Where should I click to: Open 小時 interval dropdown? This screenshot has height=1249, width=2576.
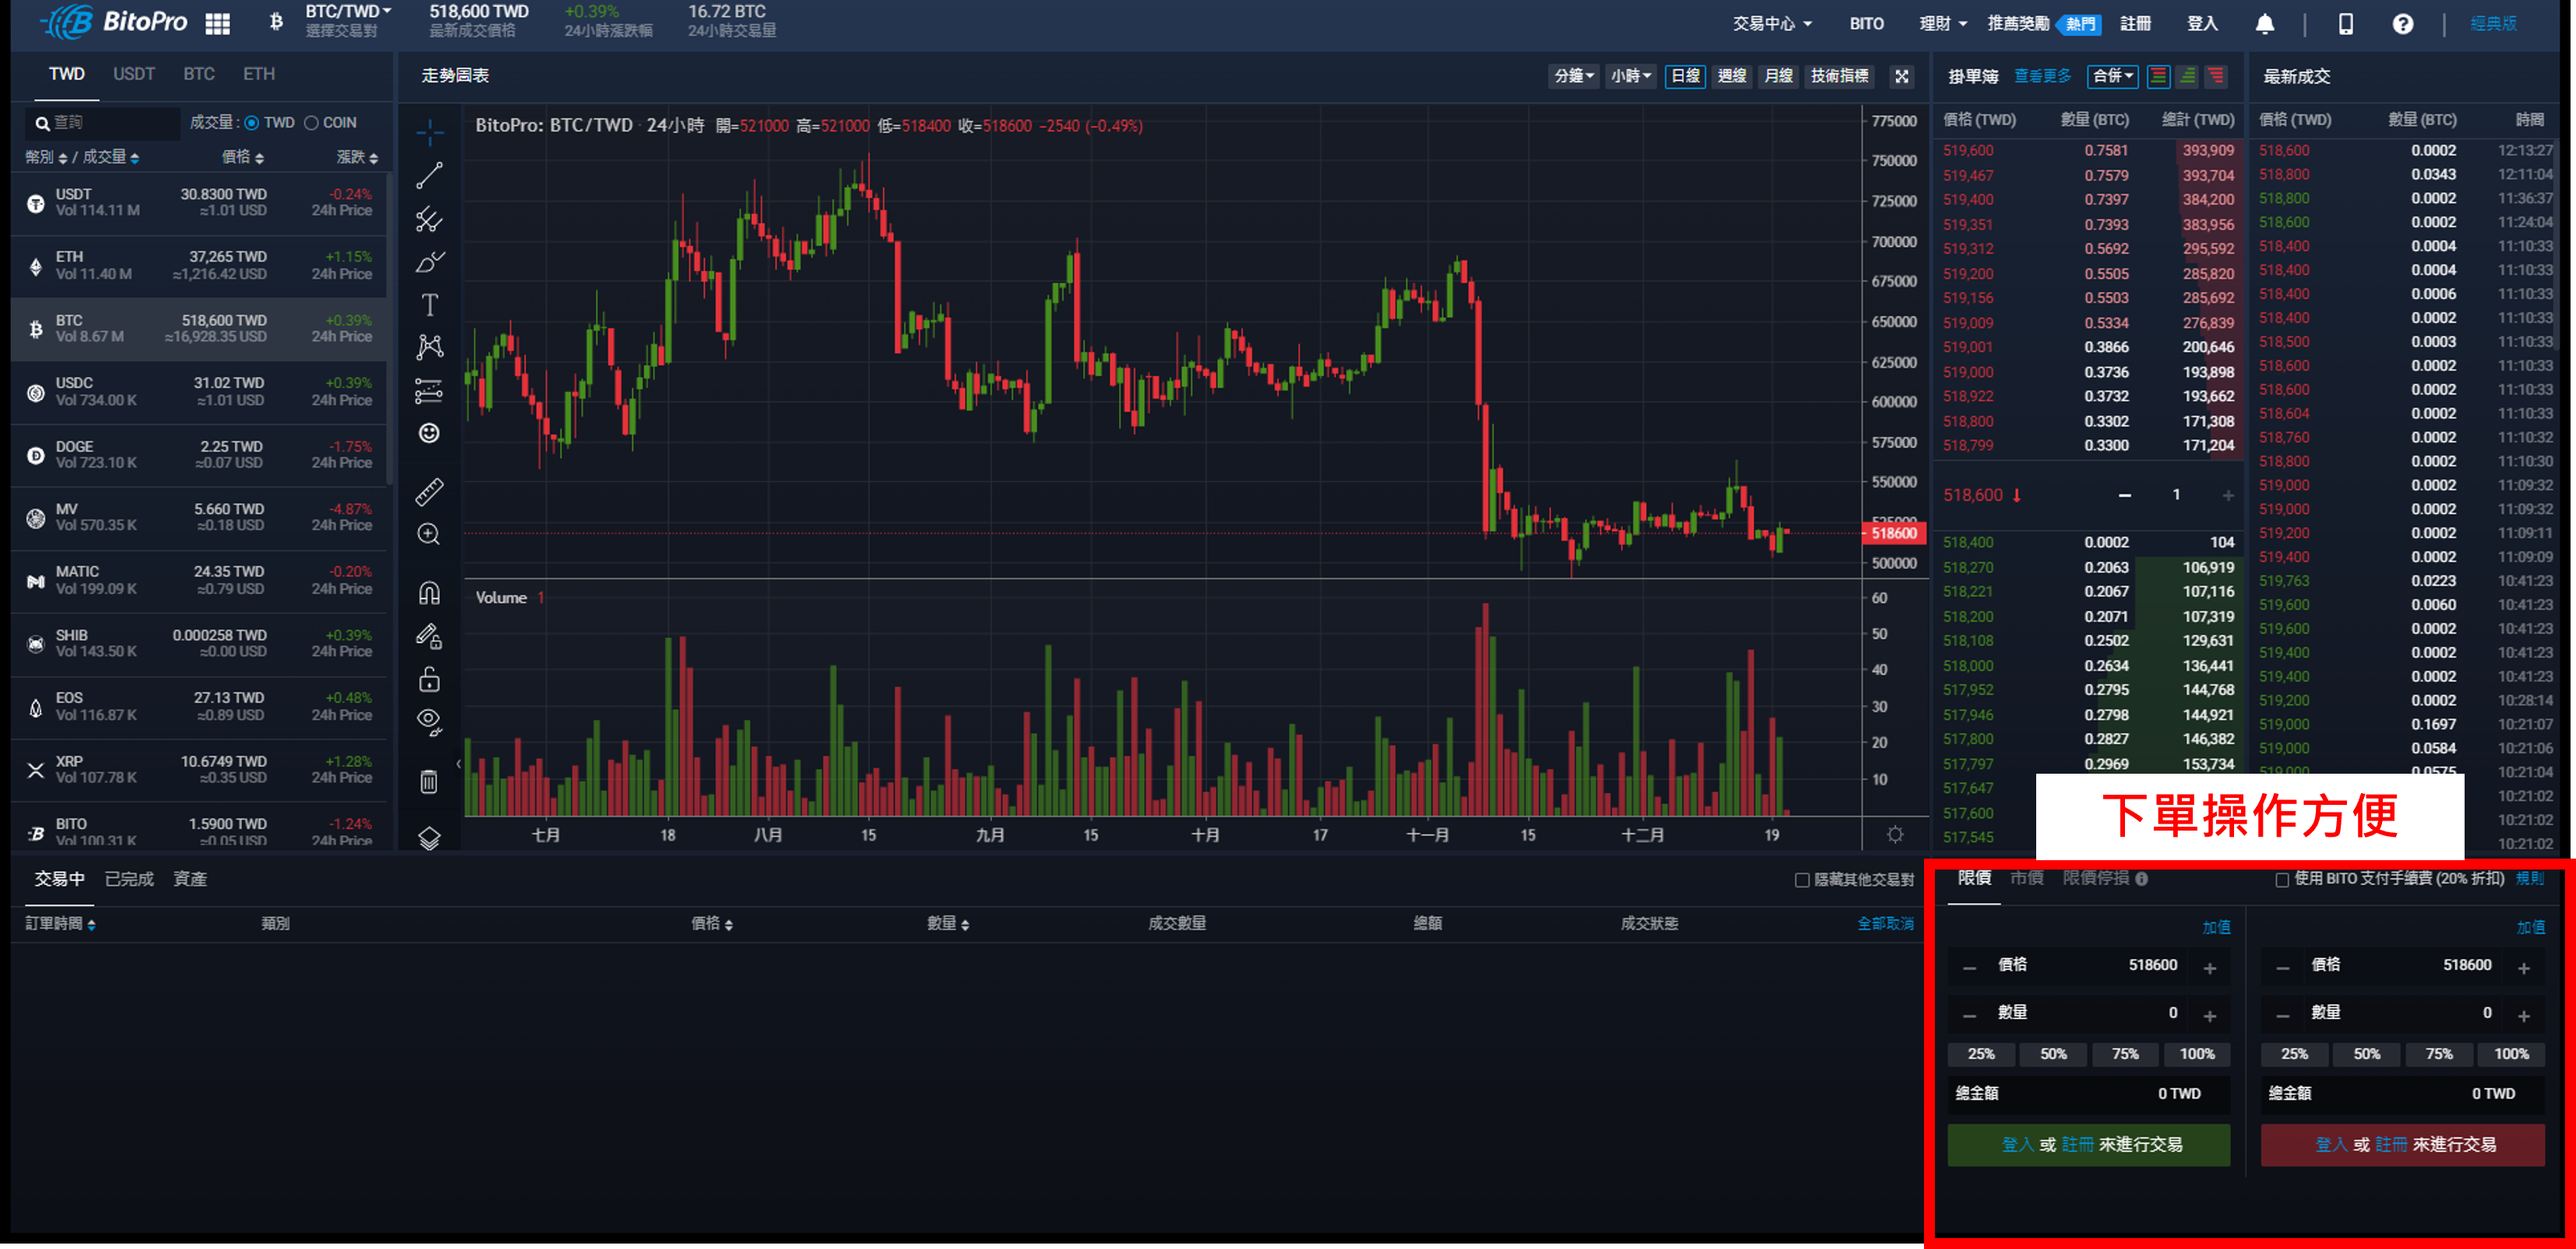(1630, 76)
